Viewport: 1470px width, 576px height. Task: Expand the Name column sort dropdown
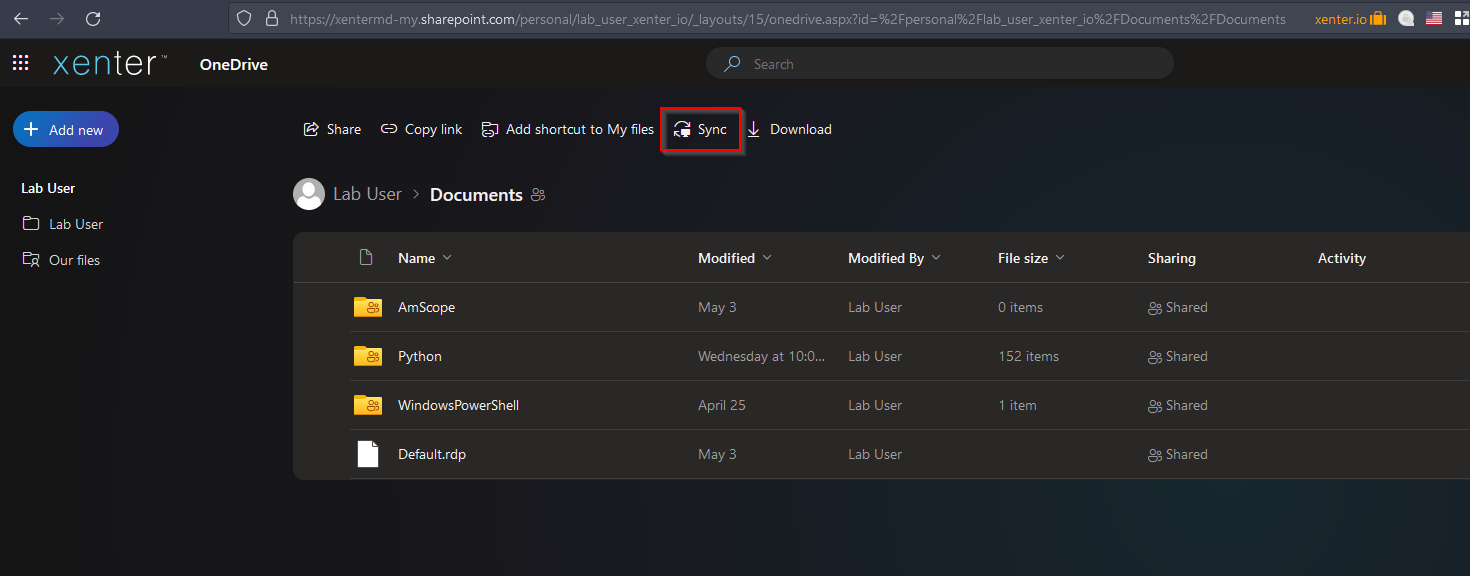(447, 258)
